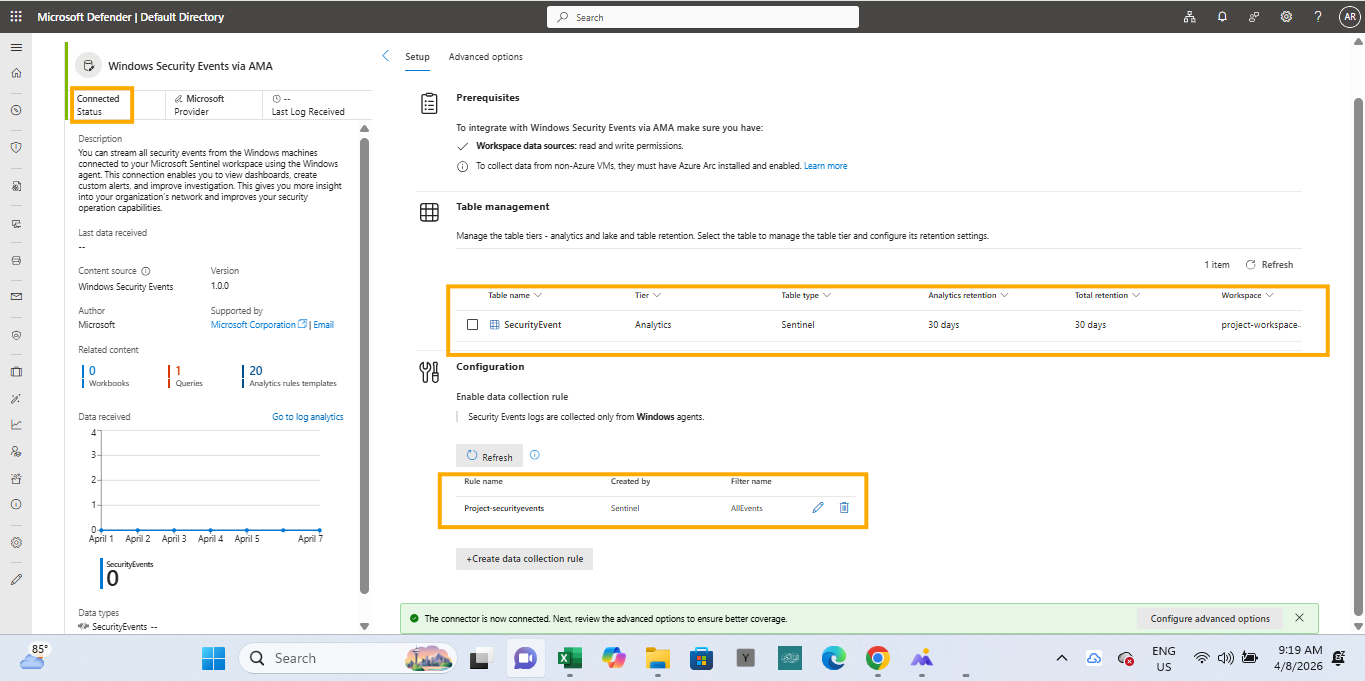Click the Connected status label
Image resolution: width=1365 pixels, height=681 pixels.
coord(98,99)
